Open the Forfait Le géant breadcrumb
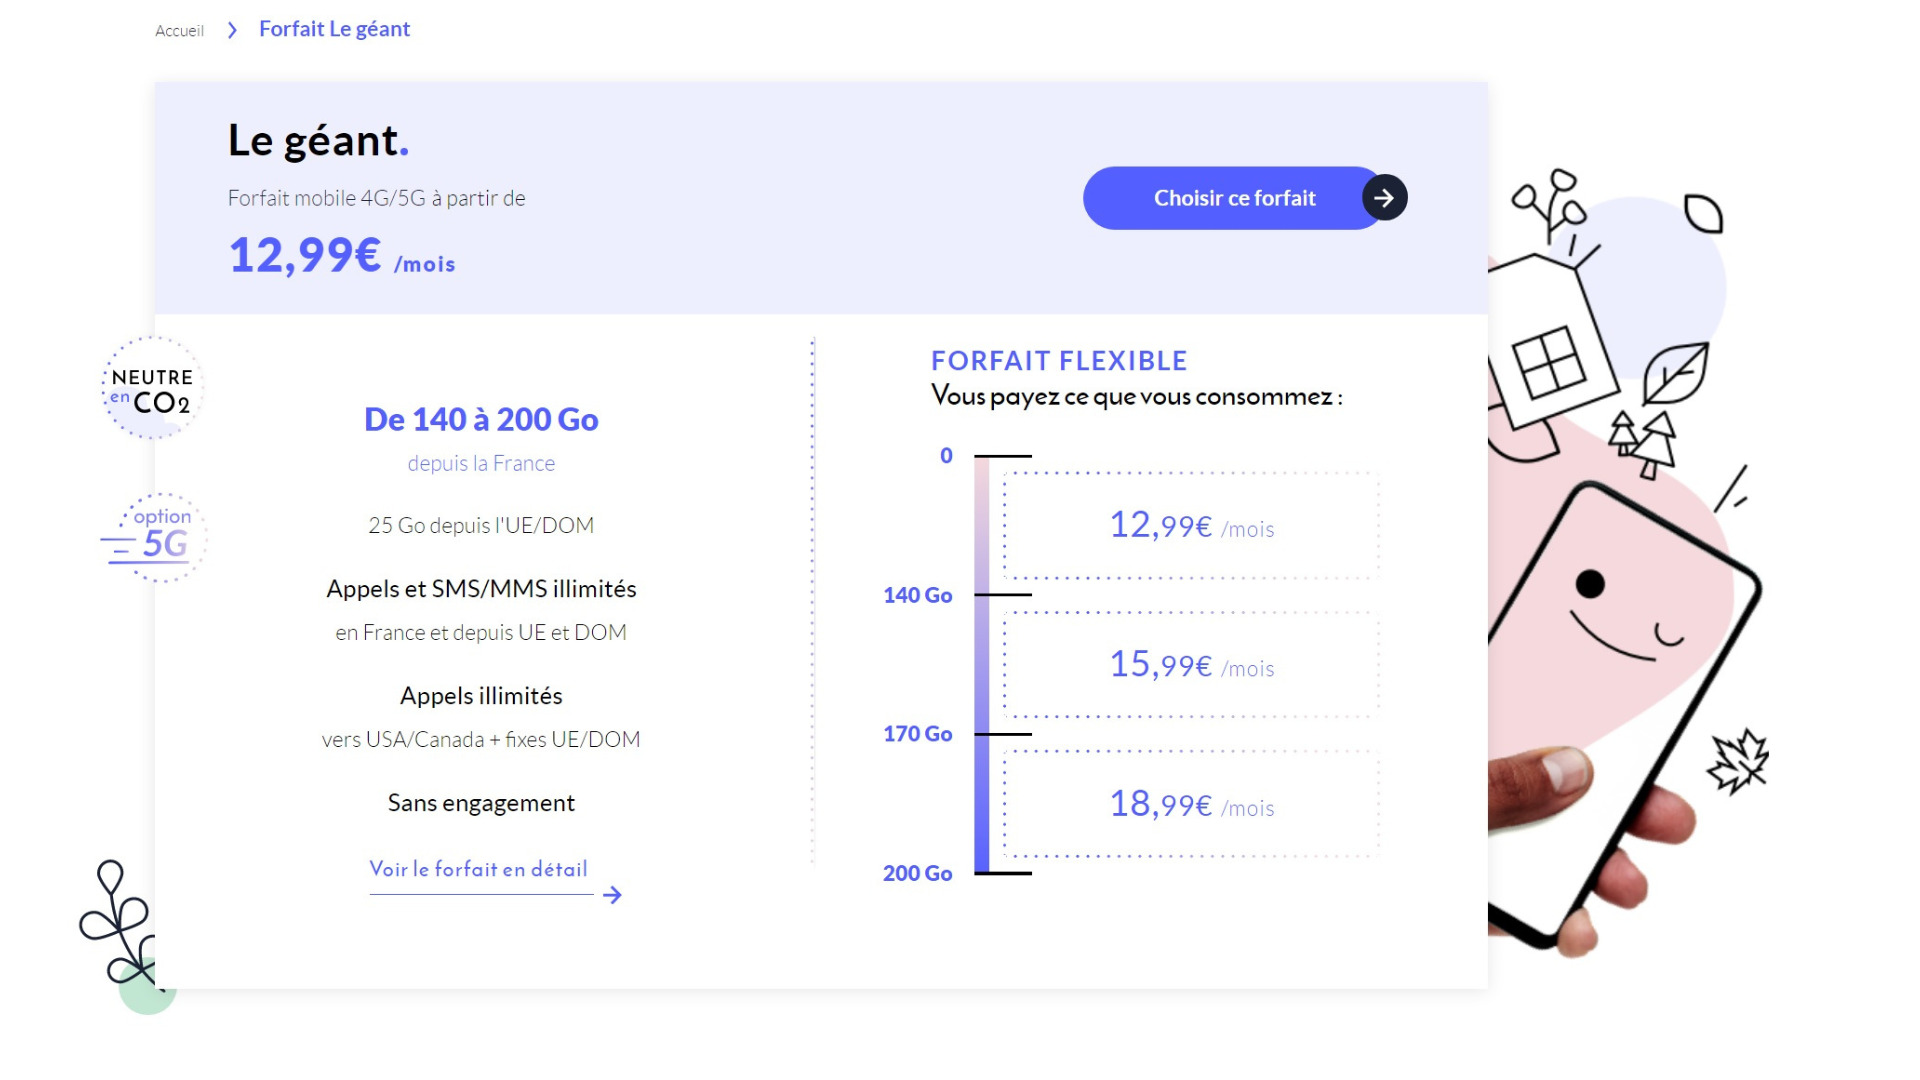 tap(334, 29)
